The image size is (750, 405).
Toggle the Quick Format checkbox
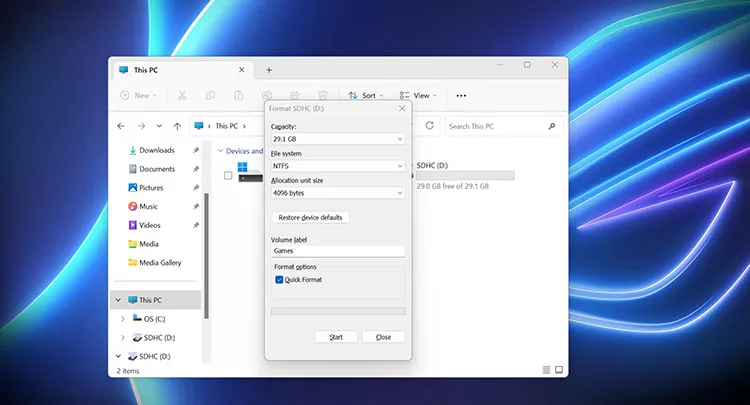coord(279,280)
